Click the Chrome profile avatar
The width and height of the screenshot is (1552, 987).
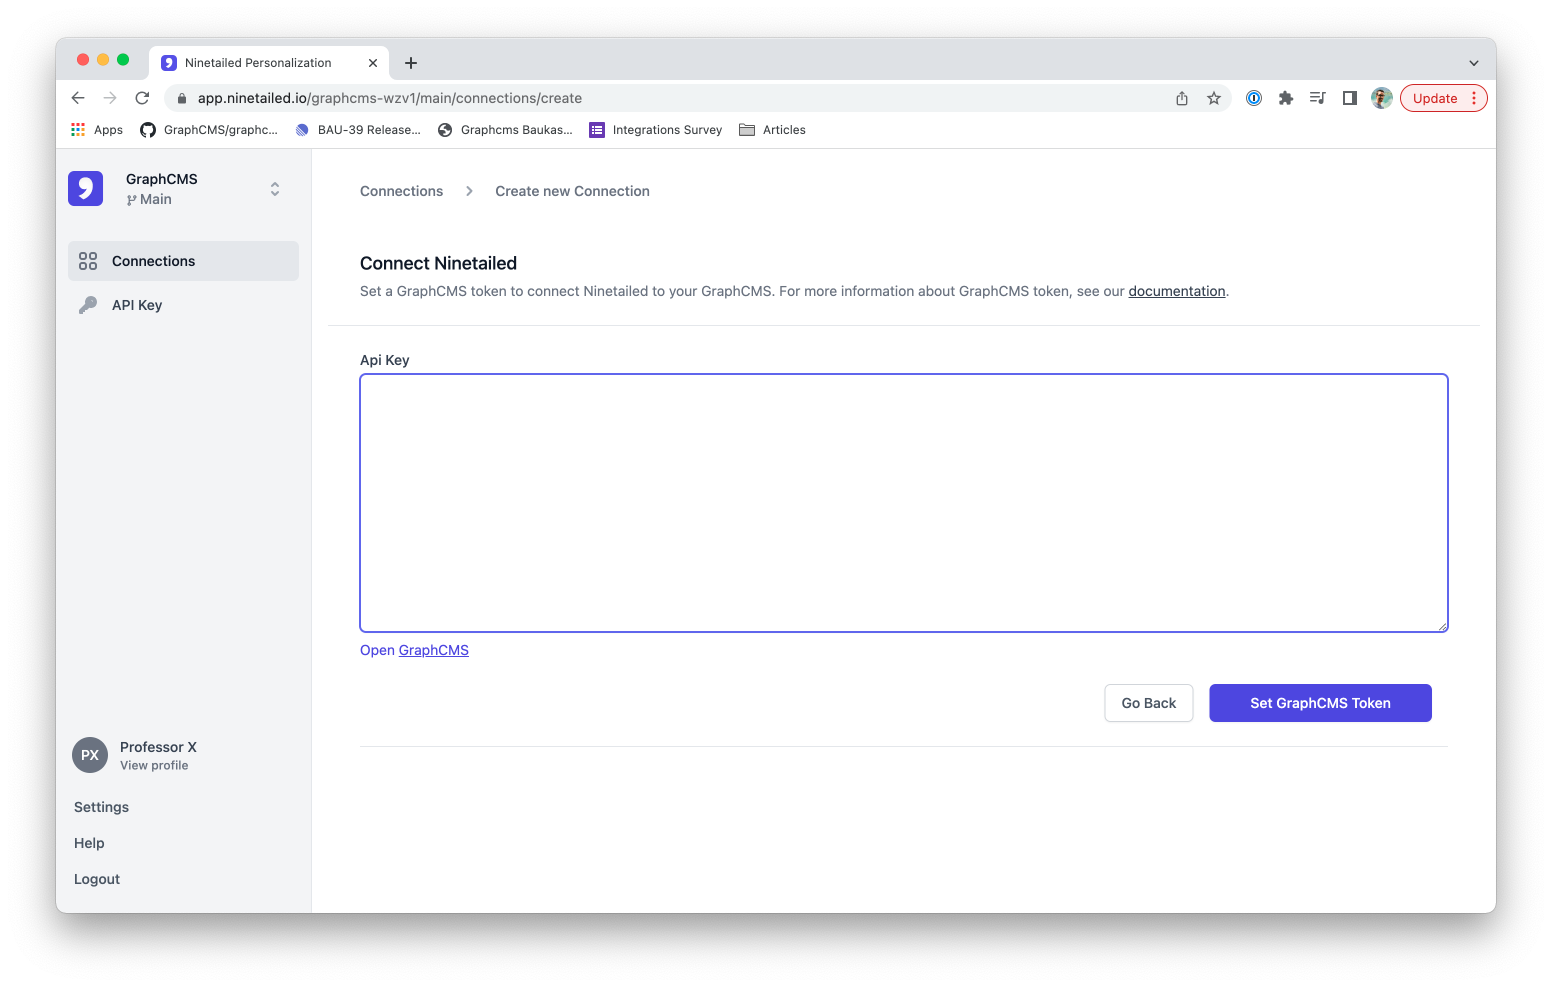[1382, 98]
